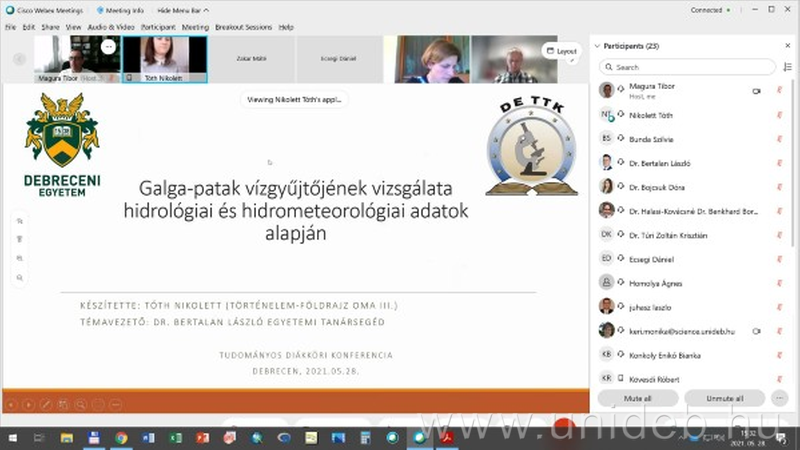
Task: Click the more options dots on Magura Tibor's video
Action: [108, 47]
